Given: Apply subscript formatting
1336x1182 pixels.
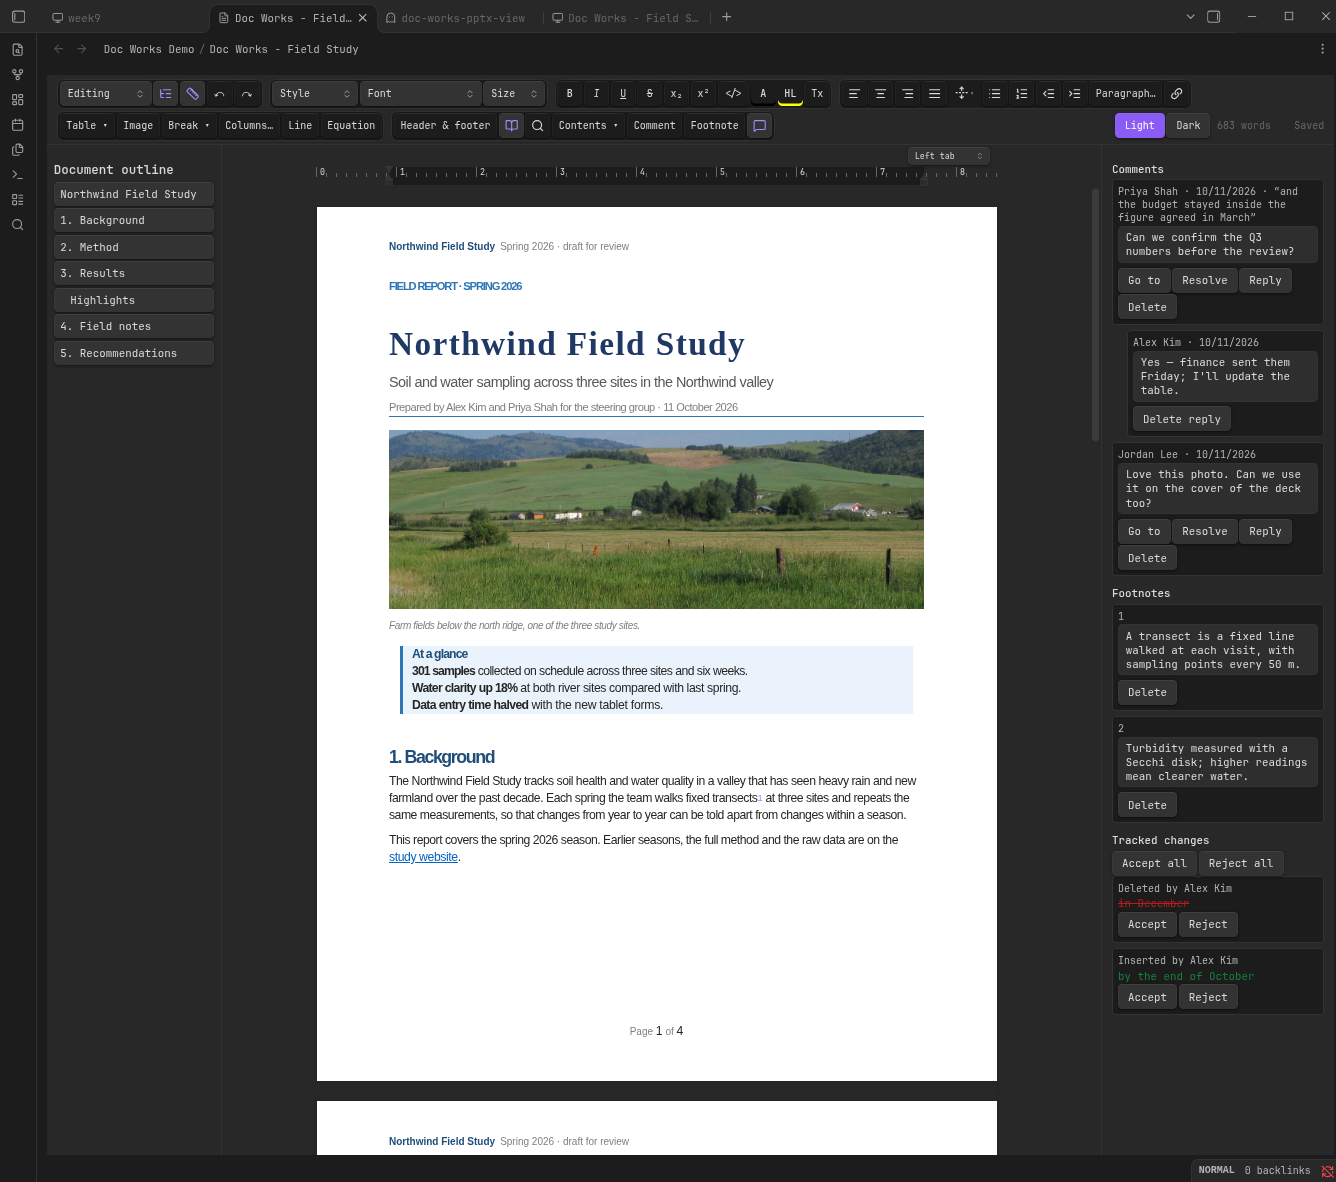Looking at the screenshot, I should coord(677,94).
